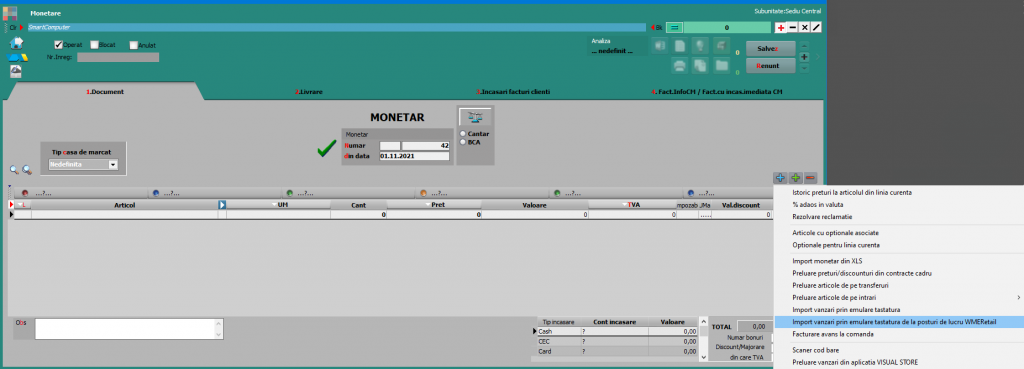Click the blue plus icon above the grid
The width and height of the screenshot is (1024, 369).
(780, 177)
